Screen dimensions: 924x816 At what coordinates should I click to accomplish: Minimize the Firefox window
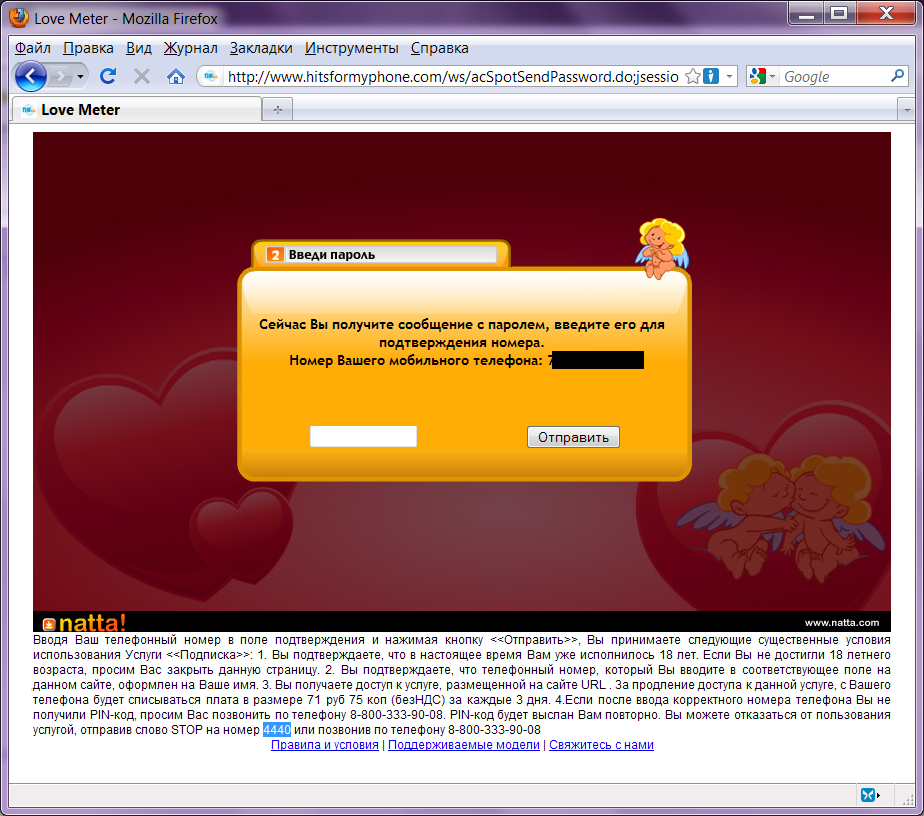pyautogui.click(x=806, y=14)
